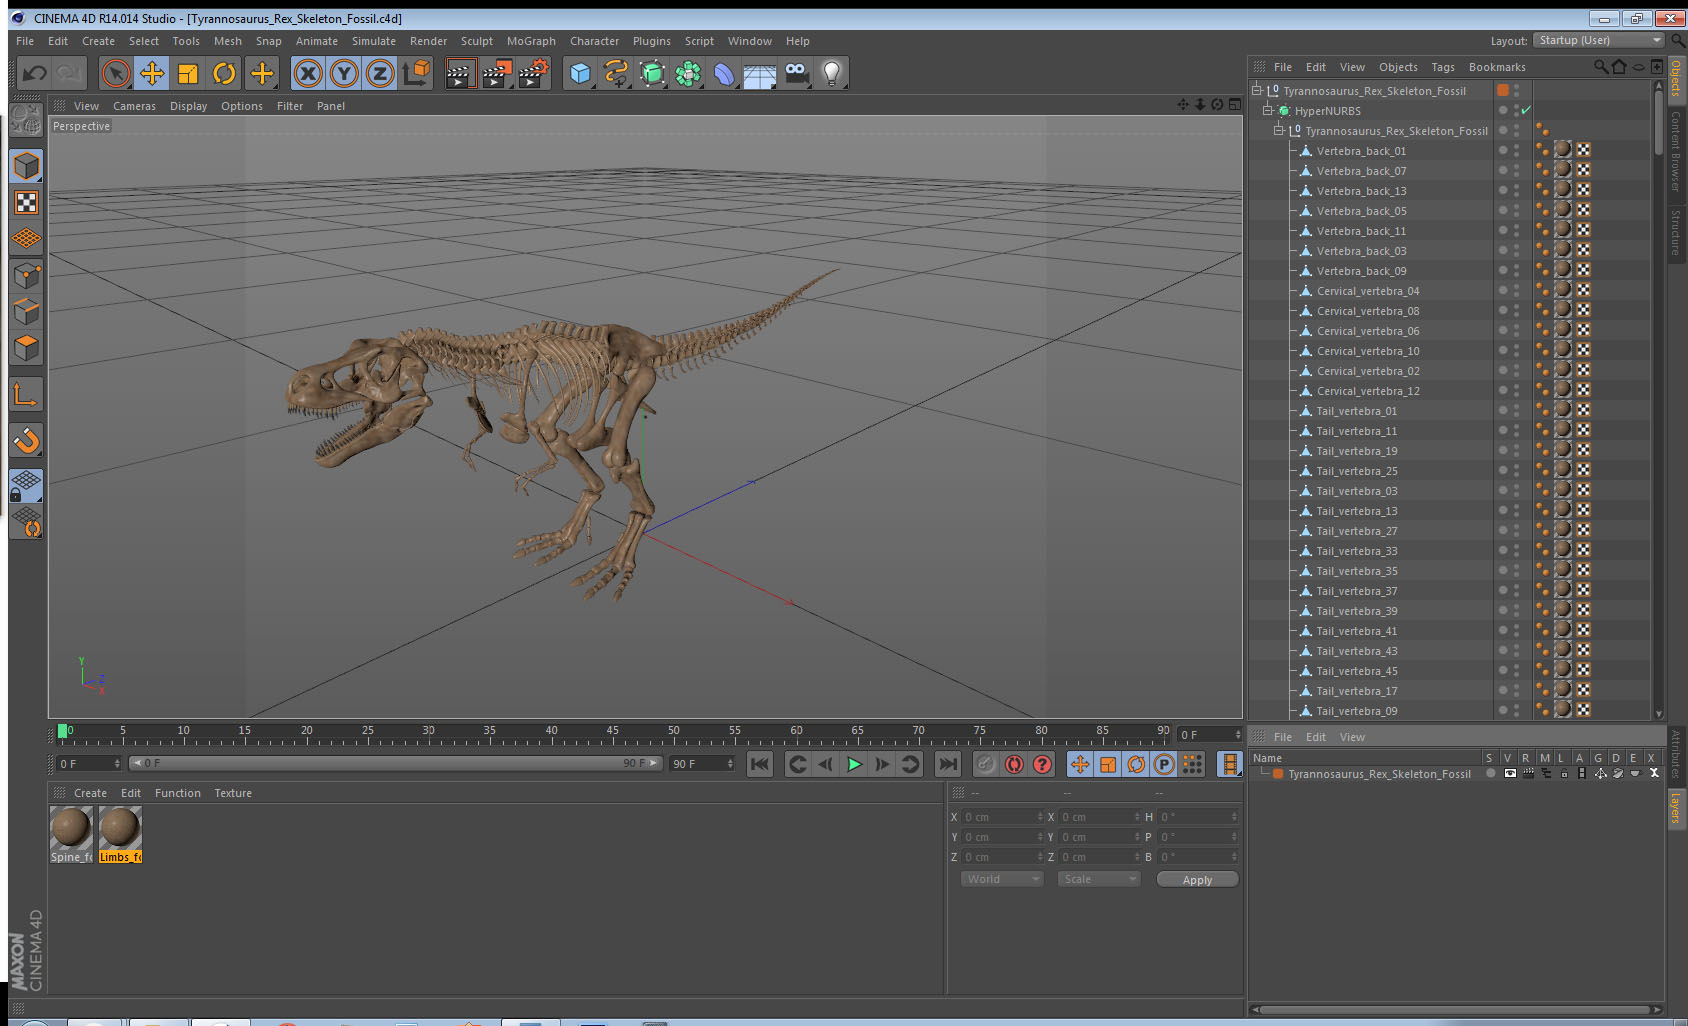Toggle Z axis lock
Image resolution: width=1688 pixels, height=1026 pixels.
pos(380,73)
